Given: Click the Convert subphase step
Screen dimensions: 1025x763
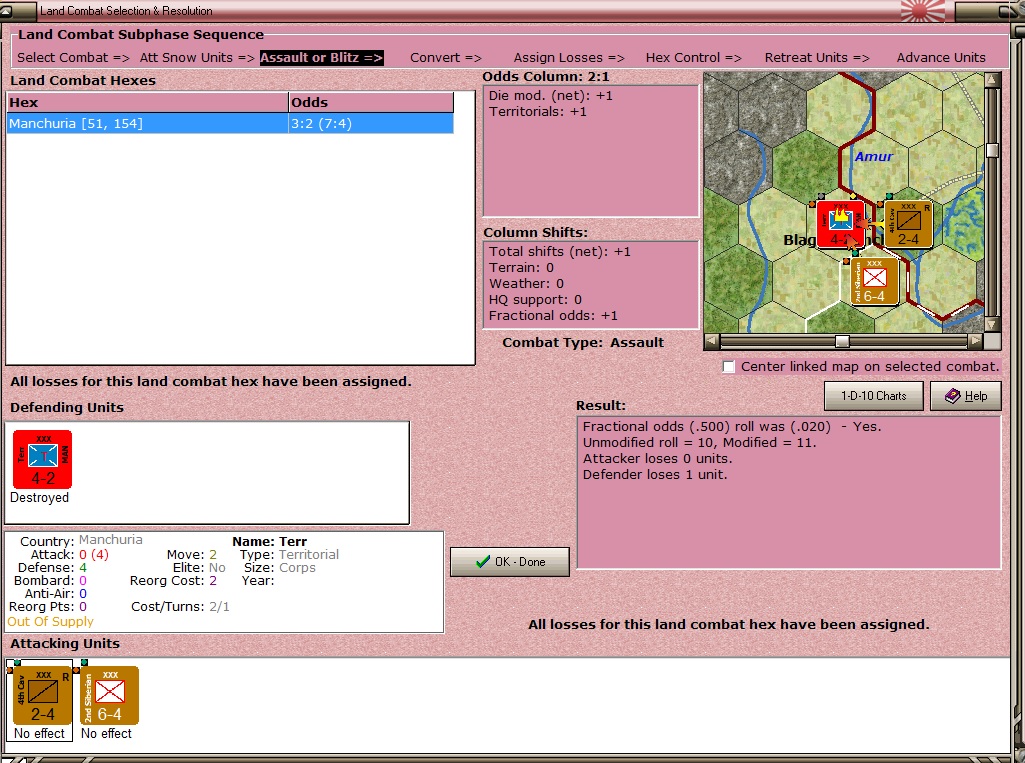Looking at the screenshot, I should (x=446, y=58).
